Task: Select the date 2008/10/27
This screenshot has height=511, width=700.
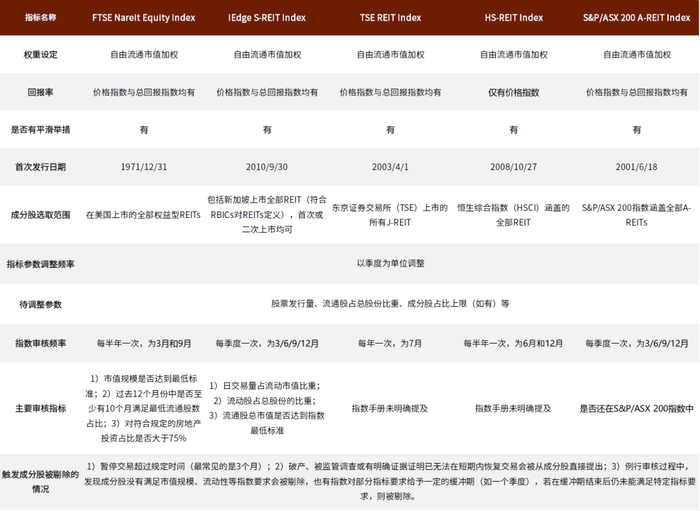Action: click(x=514, y=167)
